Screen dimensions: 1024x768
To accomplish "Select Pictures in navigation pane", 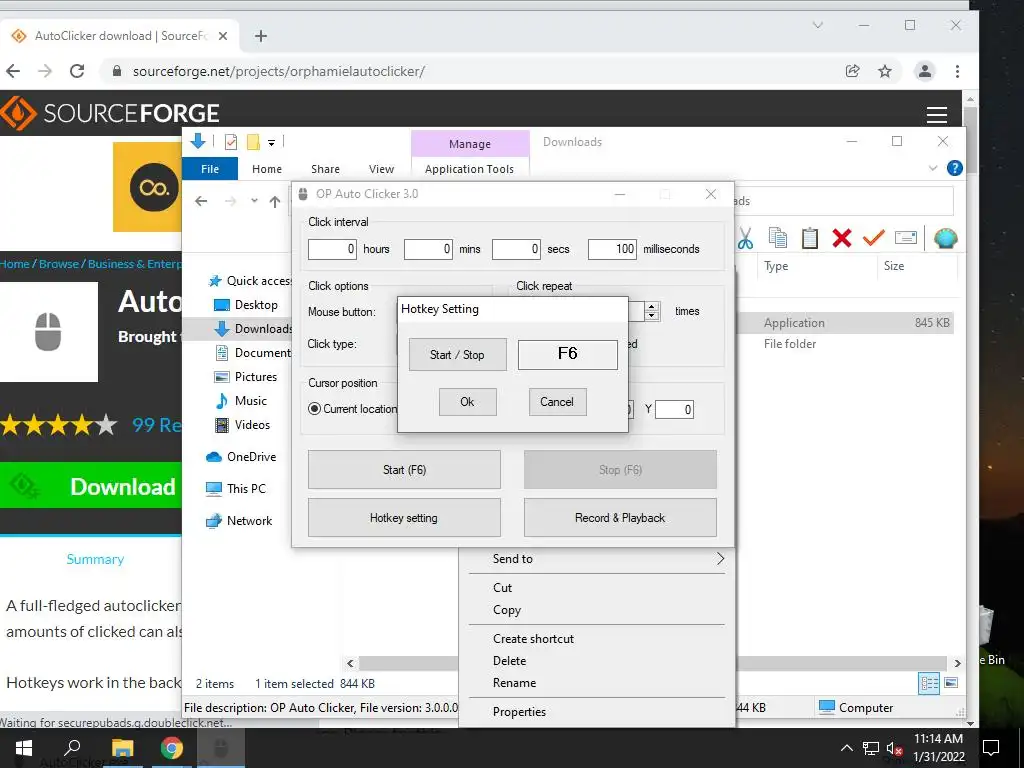I will coord(246,377).
